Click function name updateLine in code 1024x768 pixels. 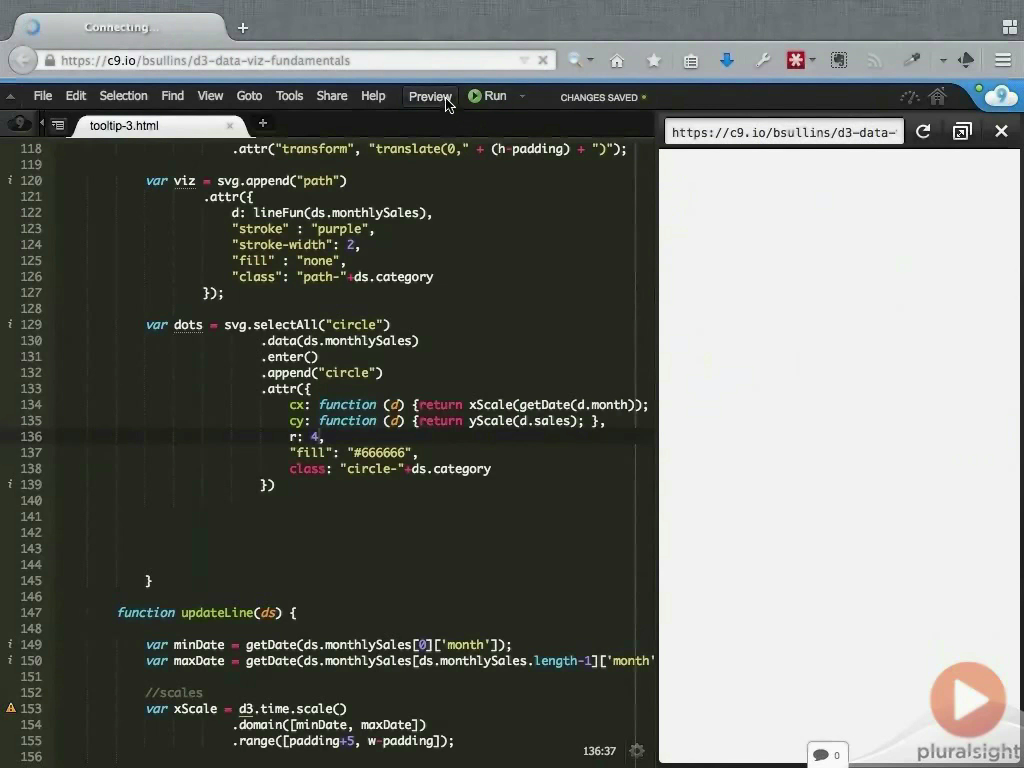pos(217,613)
